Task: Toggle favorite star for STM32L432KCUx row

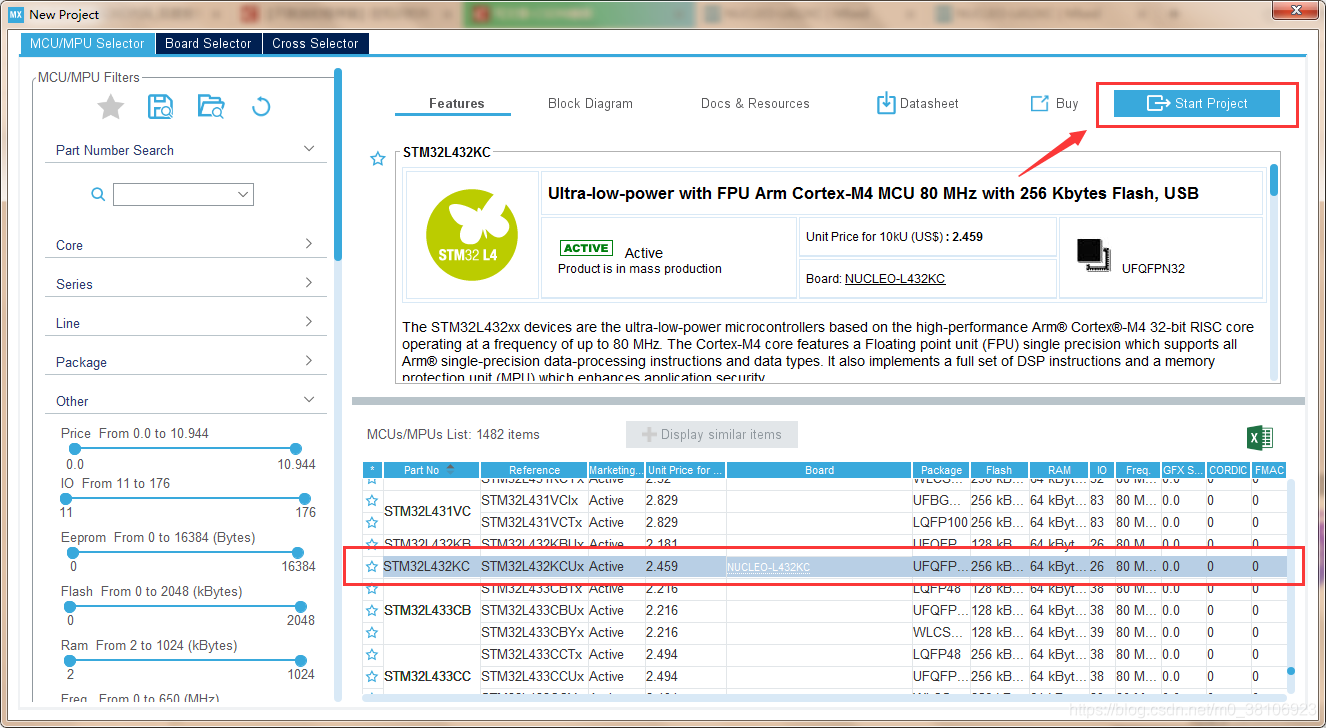Action: coord(372,567)
